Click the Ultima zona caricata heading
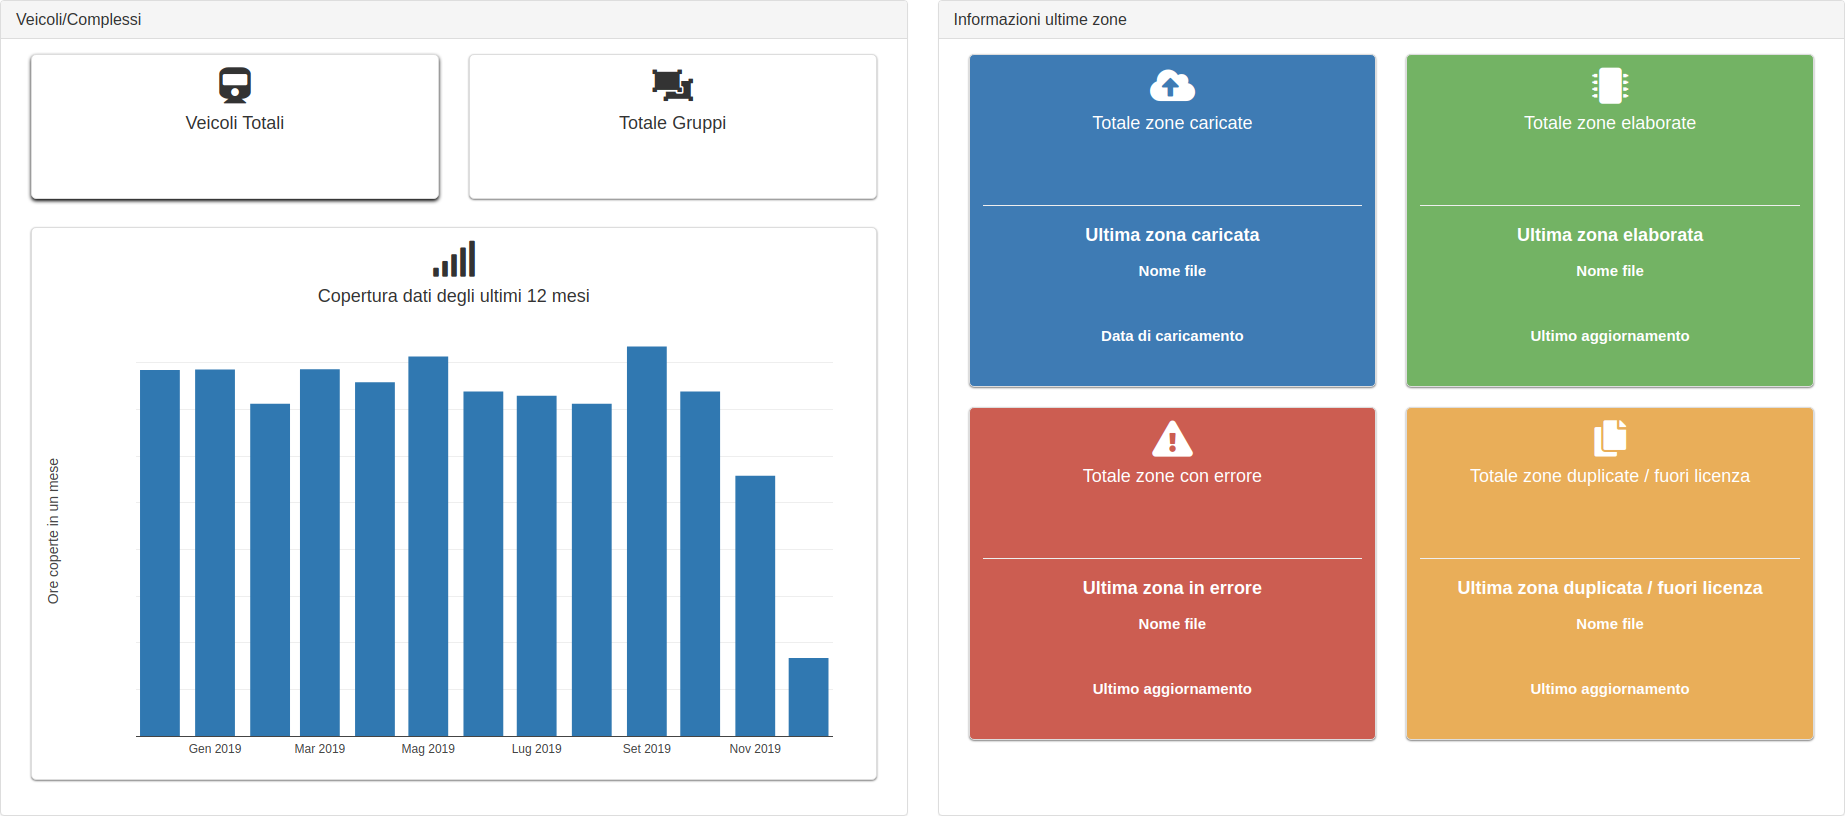 pyautogui.click(x=1172, y=235)
